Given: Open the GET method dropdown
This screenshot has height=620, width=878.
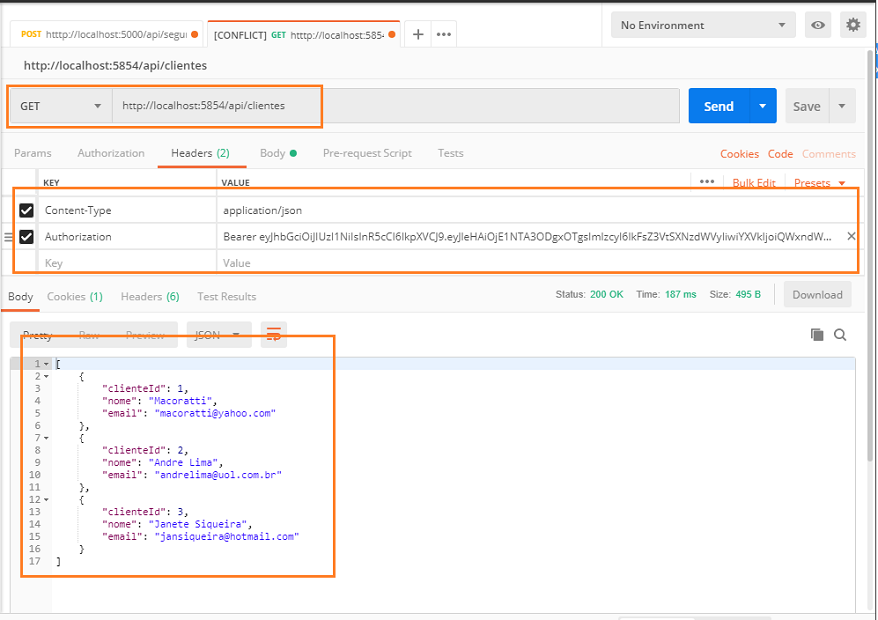Looking at the screenshot, I should pos(60,106).
